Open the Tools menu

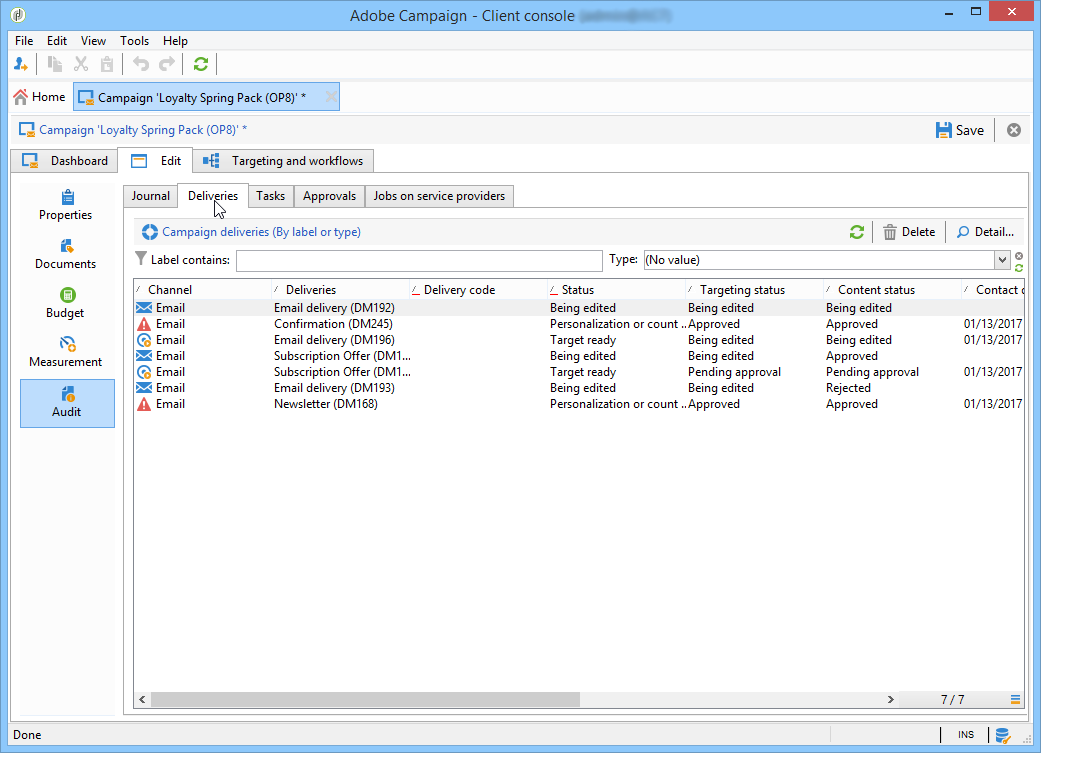tap(134, 41)
